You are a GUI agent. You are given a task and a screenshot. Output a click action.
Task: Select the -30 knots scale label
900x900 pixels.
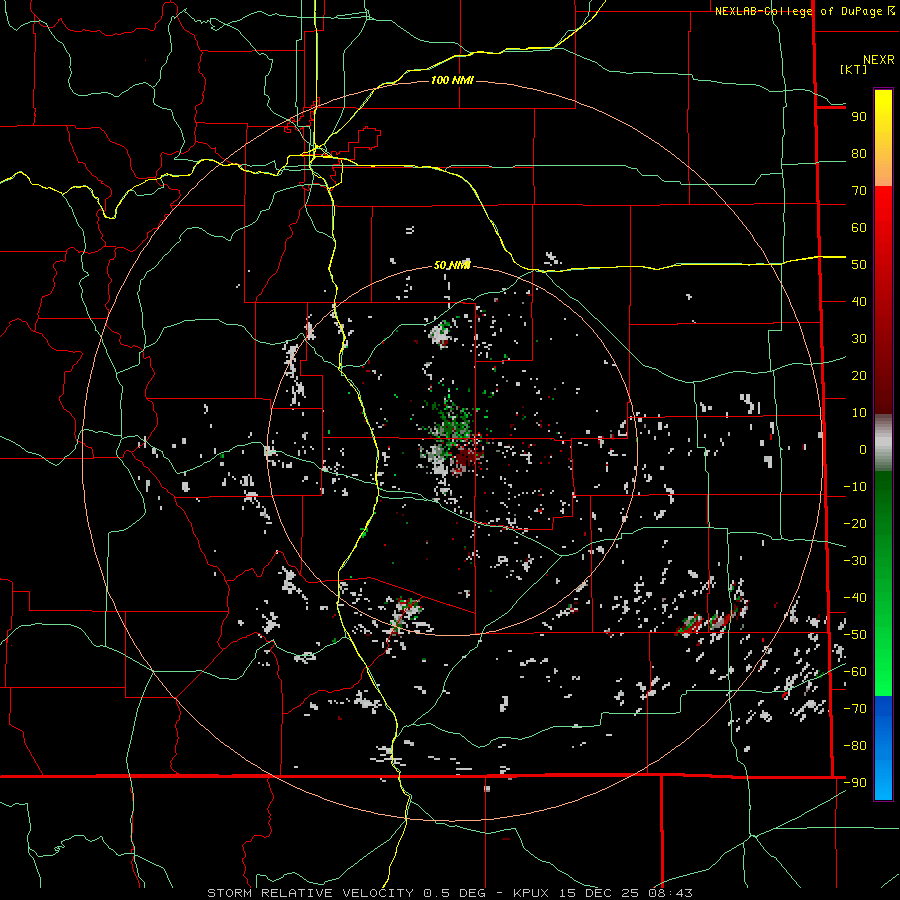[855, 561]
